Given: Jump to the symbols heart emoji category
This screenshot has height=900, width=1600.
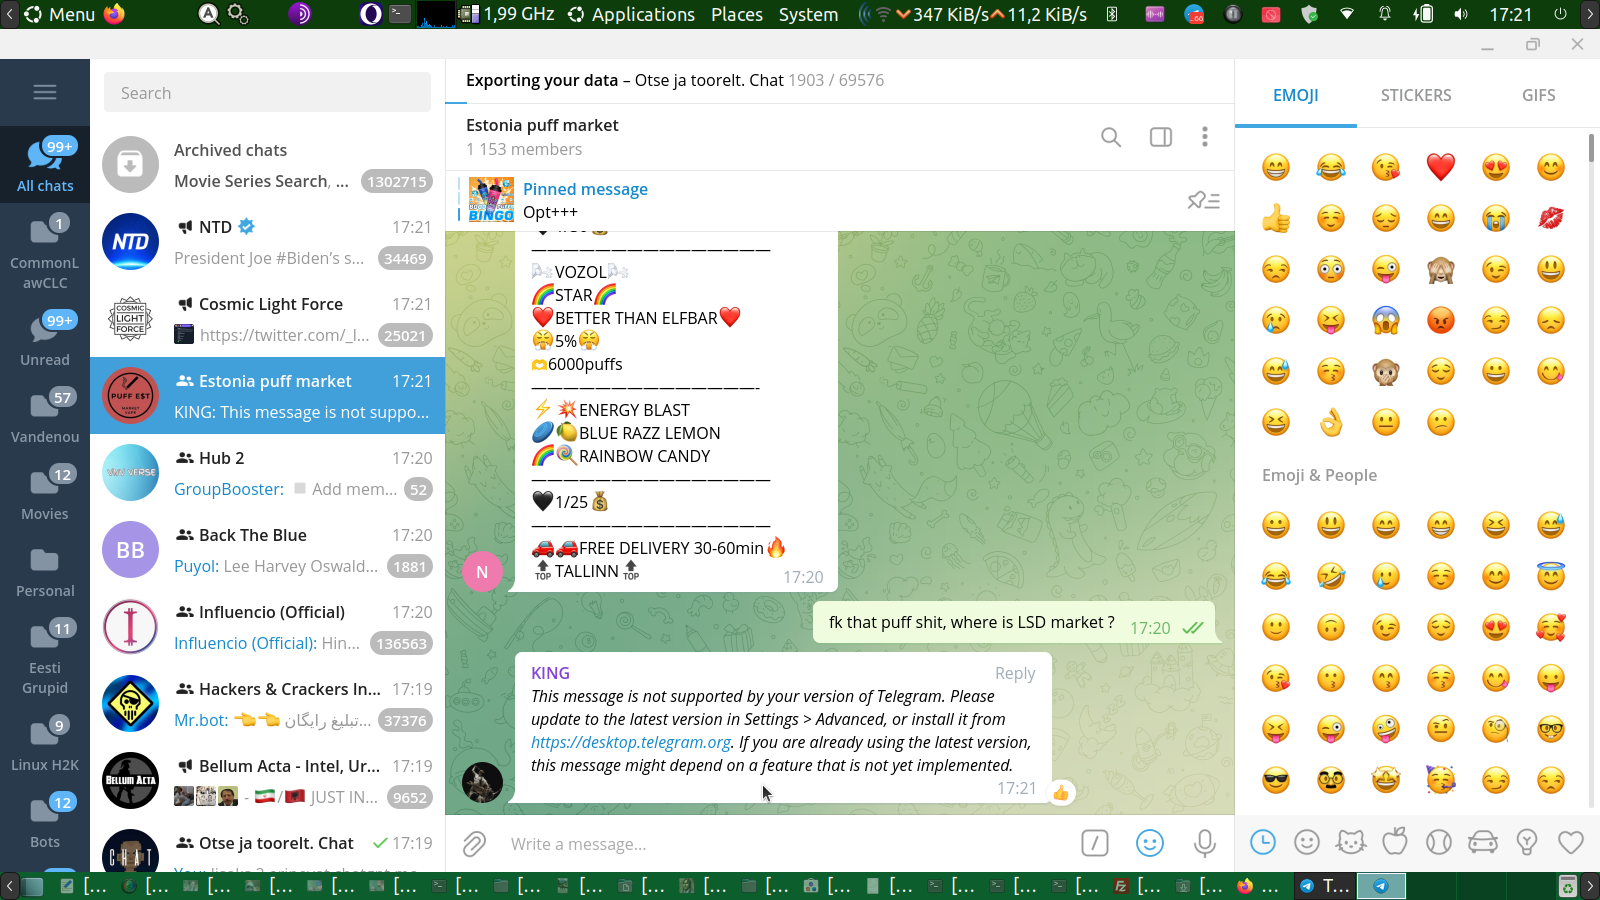Looking at the screenshot, I should coord(1571,843).
